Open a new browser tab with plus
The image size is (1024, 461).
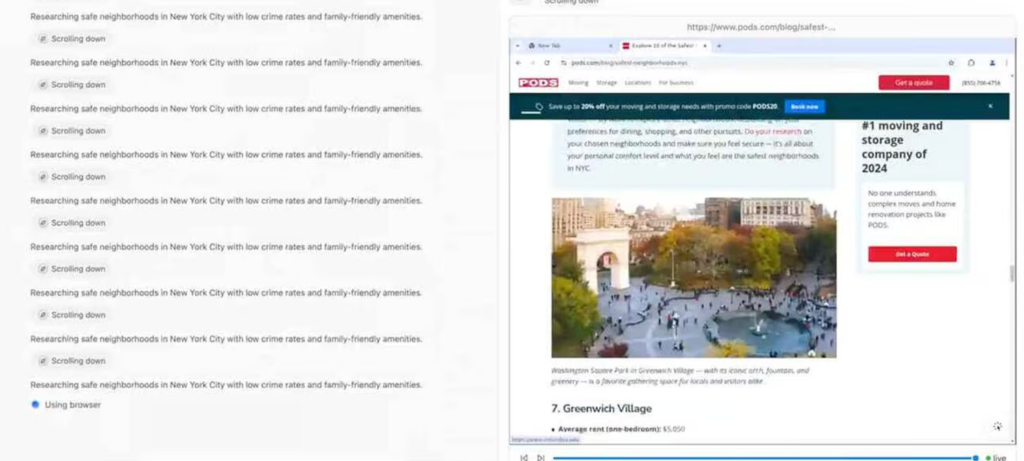coord(719,46)
